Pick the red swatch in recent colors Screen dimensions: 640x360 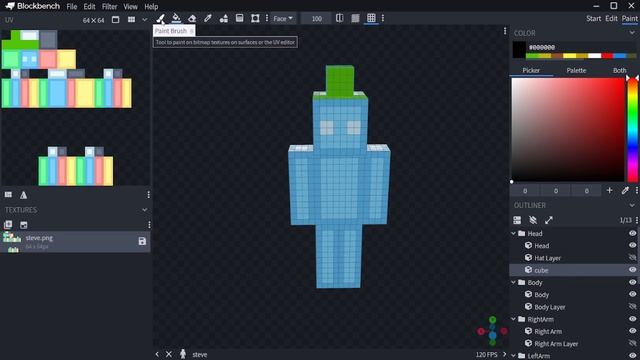coord(607,56)
